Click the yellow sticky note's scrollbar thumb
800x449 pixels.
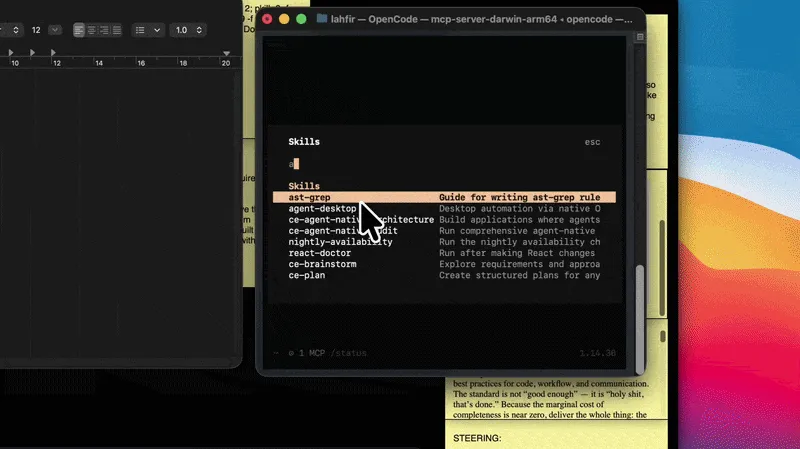click(662, 268)
